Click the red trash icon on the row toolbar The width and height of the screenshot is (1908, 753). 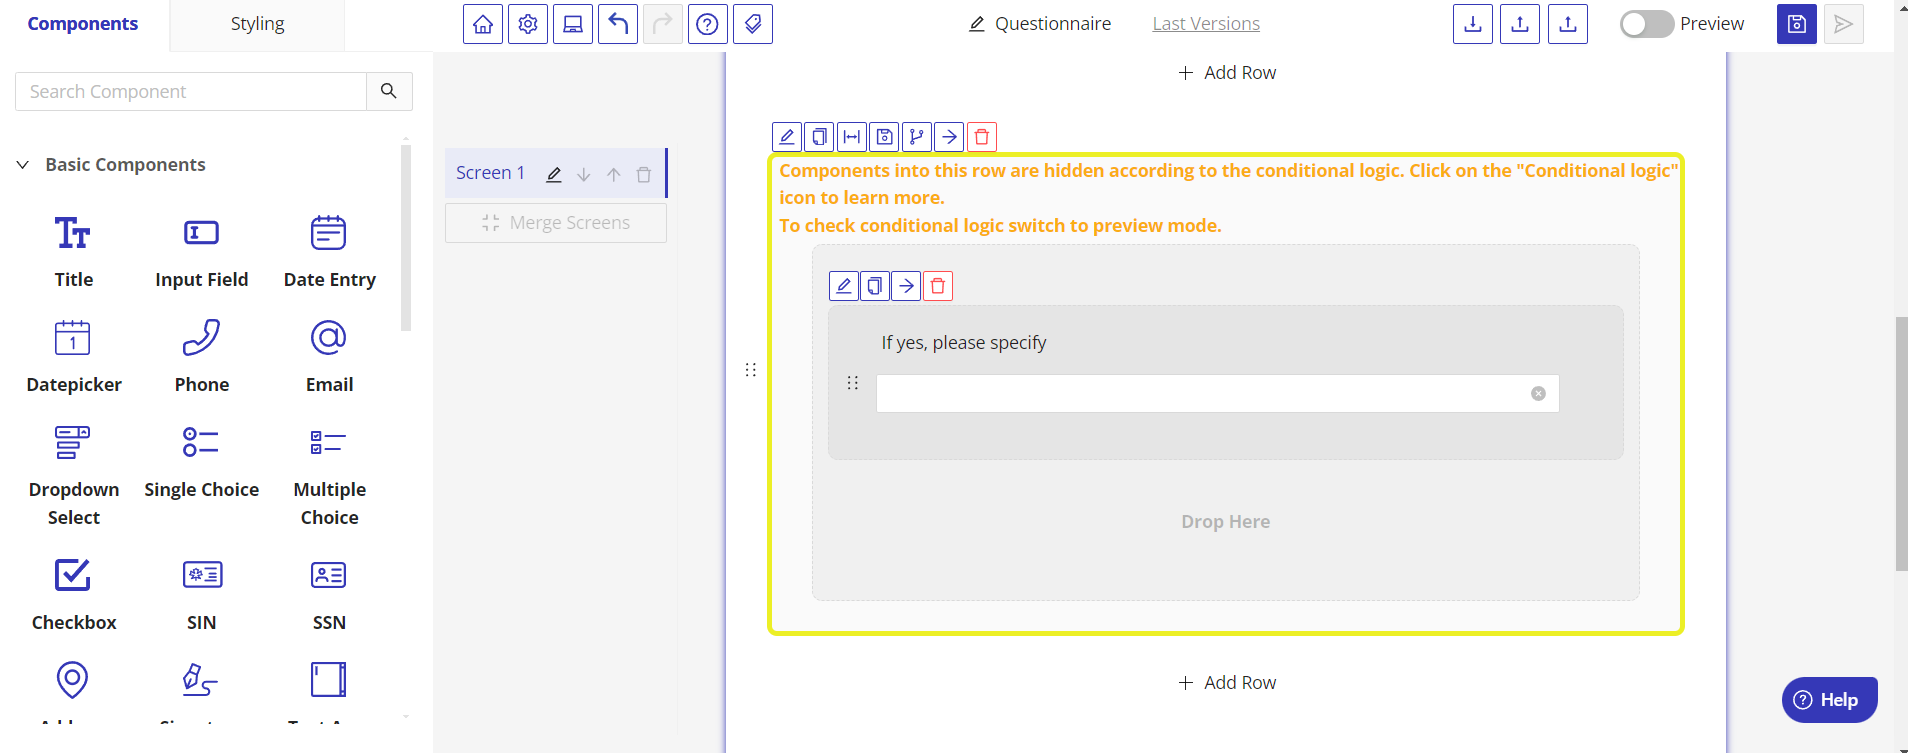(982, 137)
